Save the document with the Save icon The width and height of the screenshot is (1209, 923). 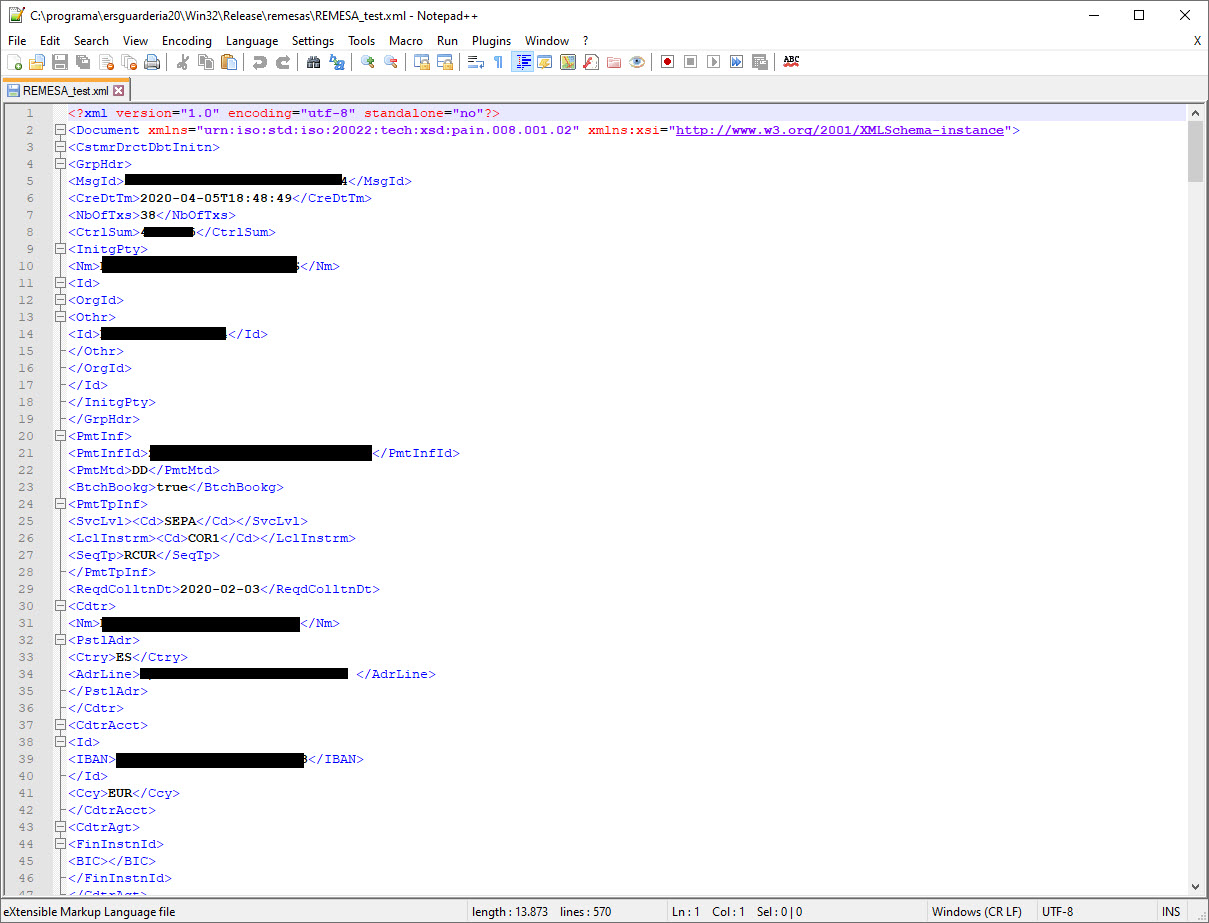pyautogui.click(x=60, y=62)
